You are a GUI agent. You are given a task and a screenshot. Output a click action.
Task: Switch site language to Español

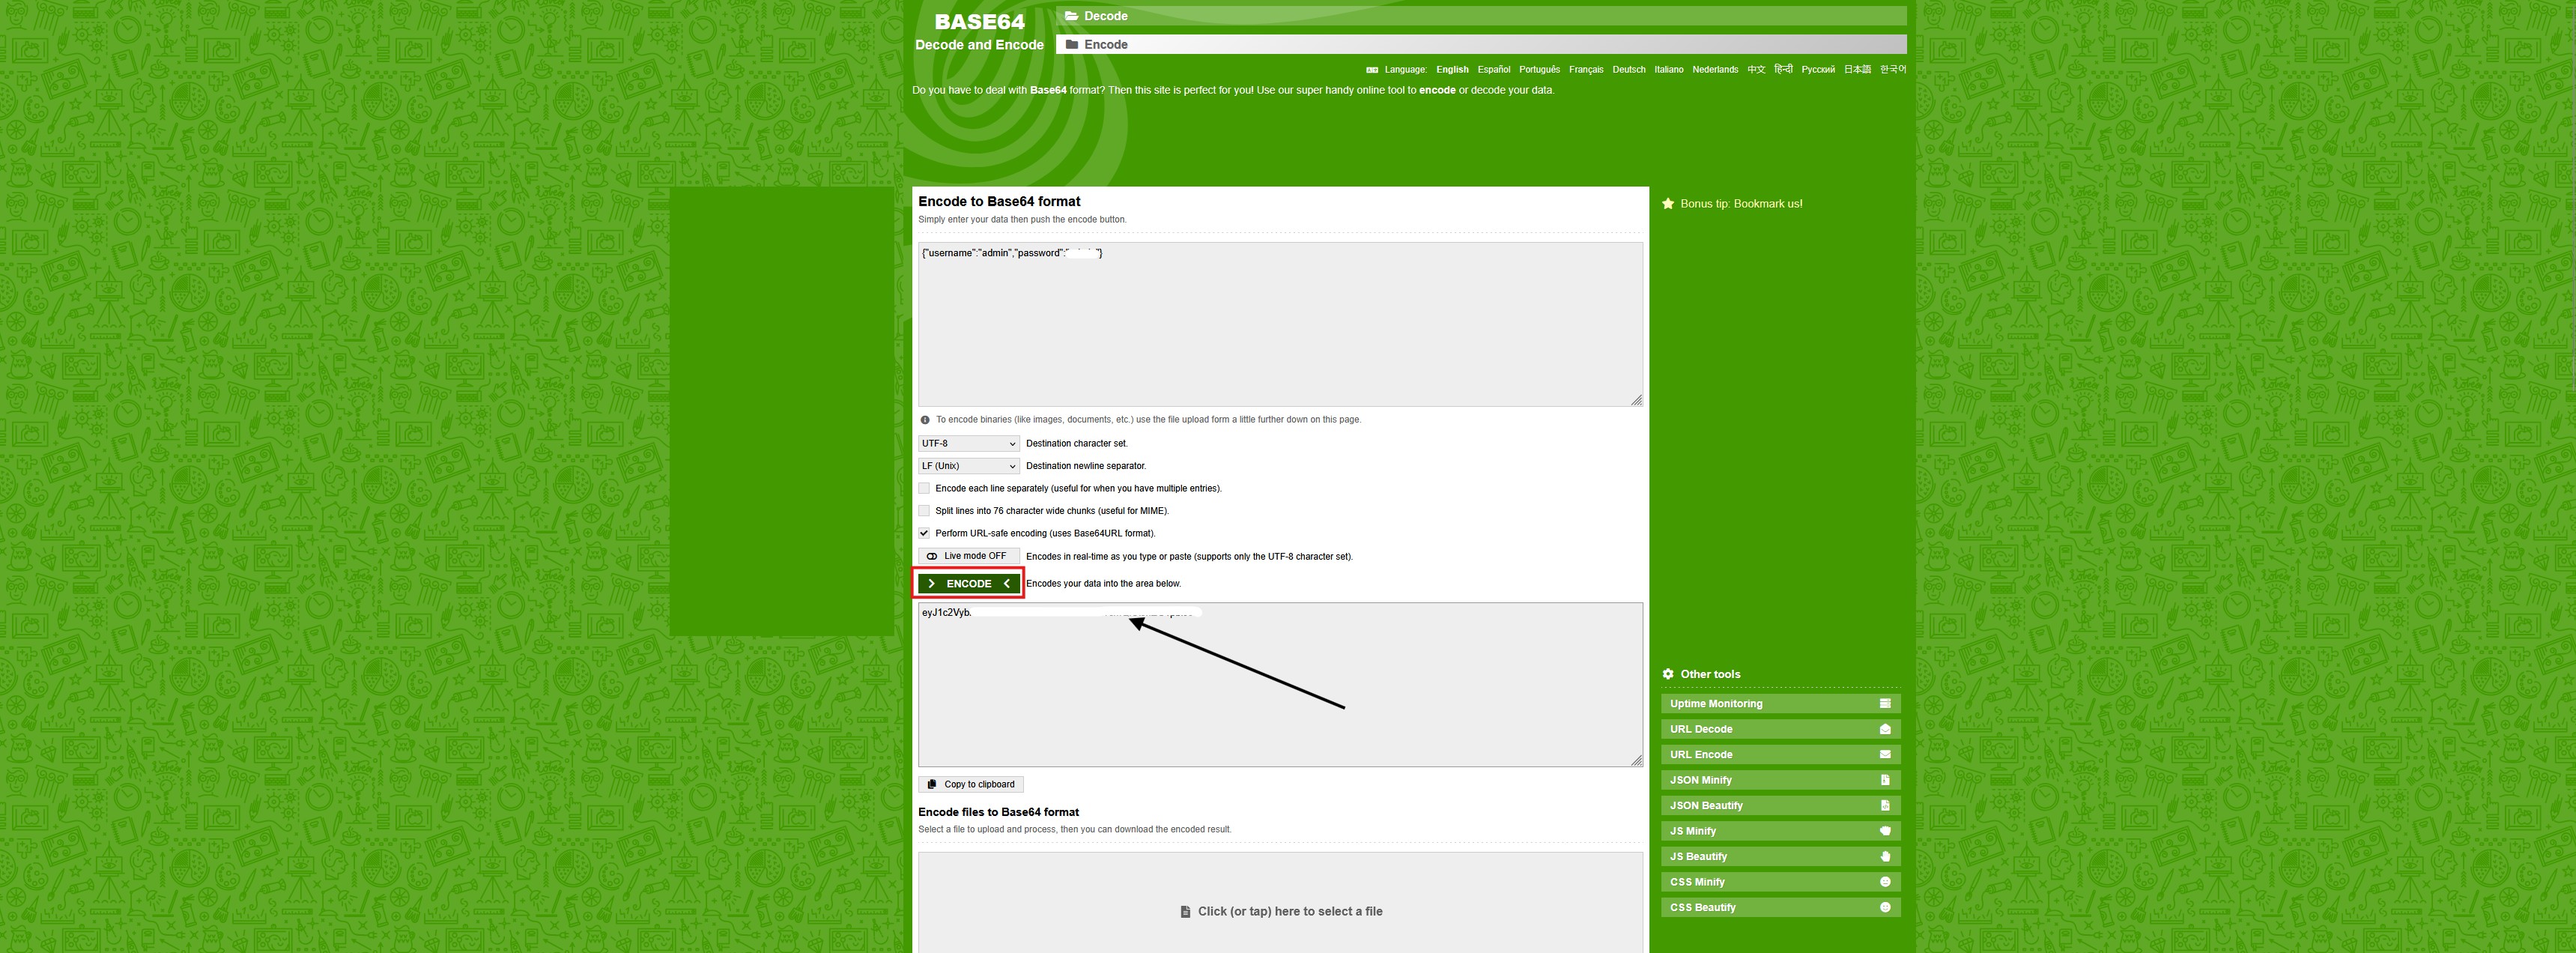point(1494,70)
